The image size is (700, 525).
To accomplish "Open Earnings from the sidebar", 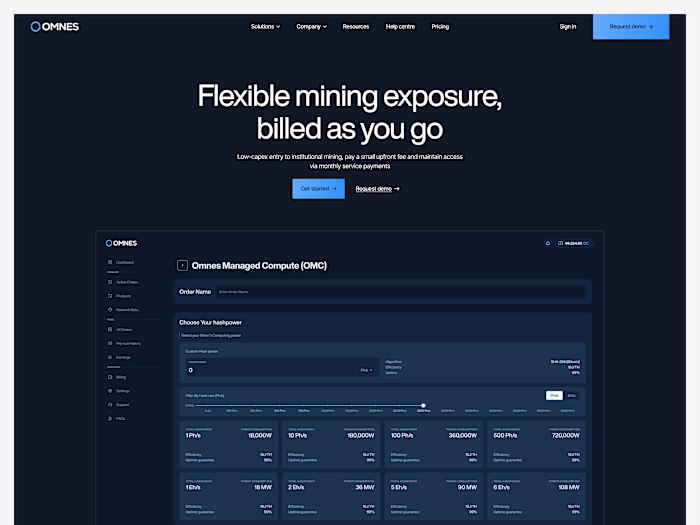I will (119, 357).
